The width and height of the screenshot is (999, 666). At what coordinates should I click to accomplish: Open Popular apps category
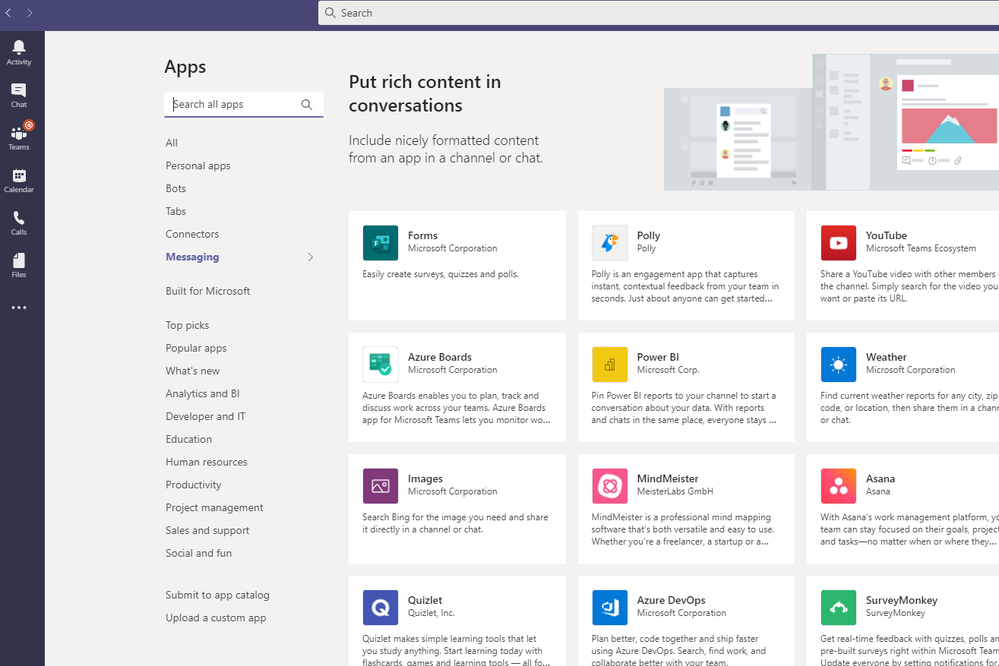pyautogui.click(x=196, y=348)
